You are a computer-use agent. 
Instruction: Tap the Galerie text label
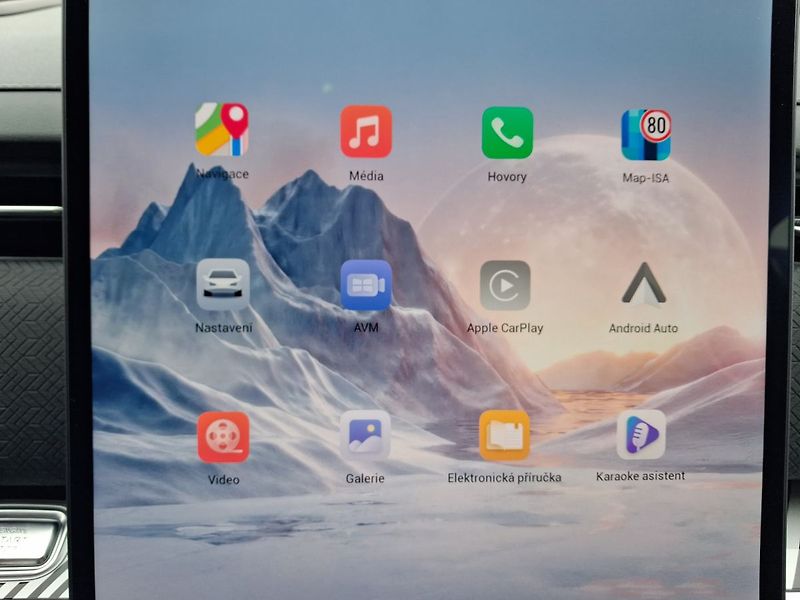pyautogui.click(x=365, y=479)
